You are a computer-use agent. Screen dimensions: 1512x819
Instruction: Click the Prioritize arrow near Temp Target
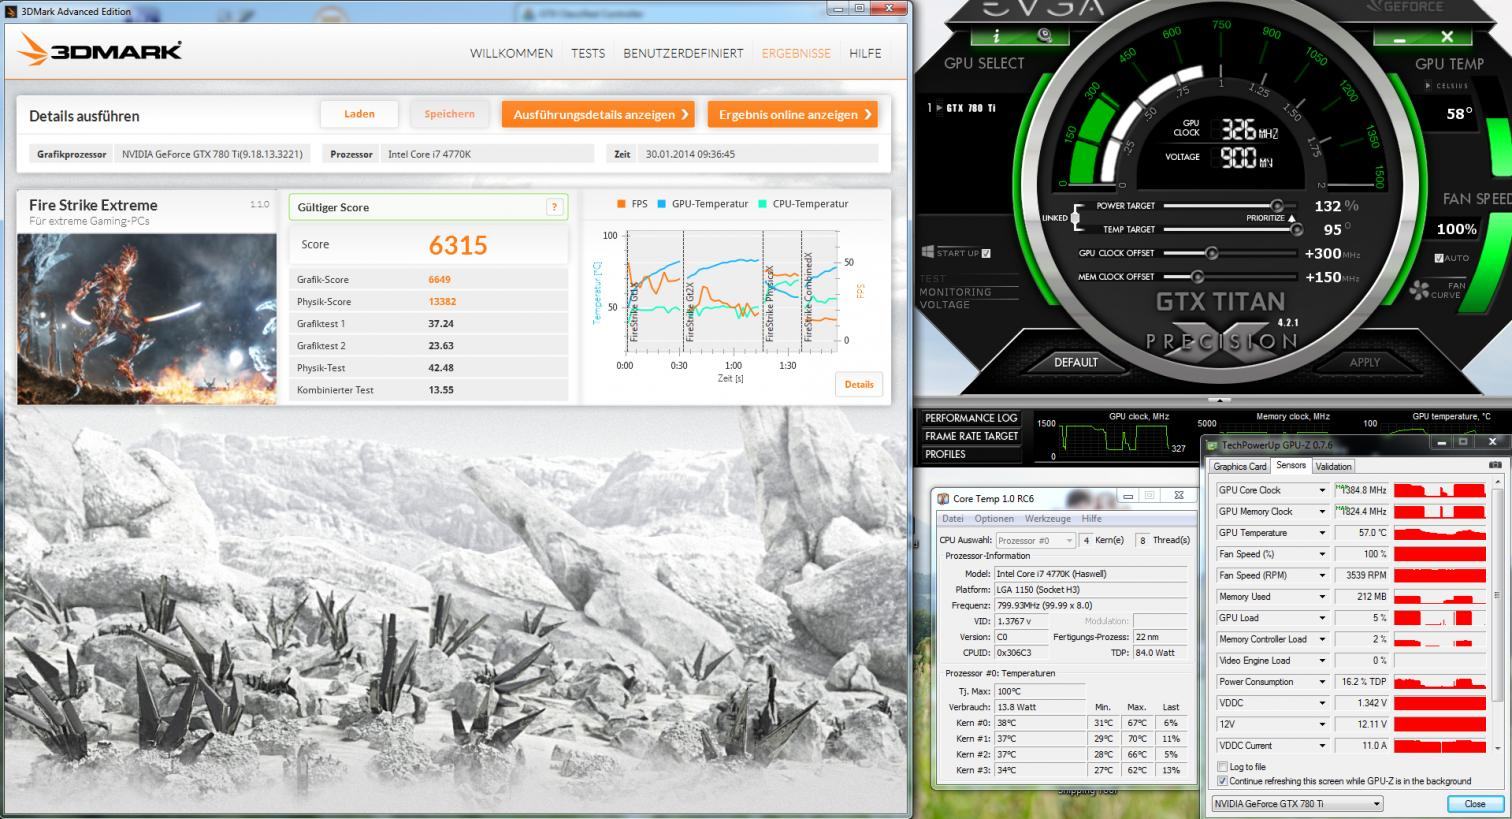pyautogui.click(x=1291, y=218)
